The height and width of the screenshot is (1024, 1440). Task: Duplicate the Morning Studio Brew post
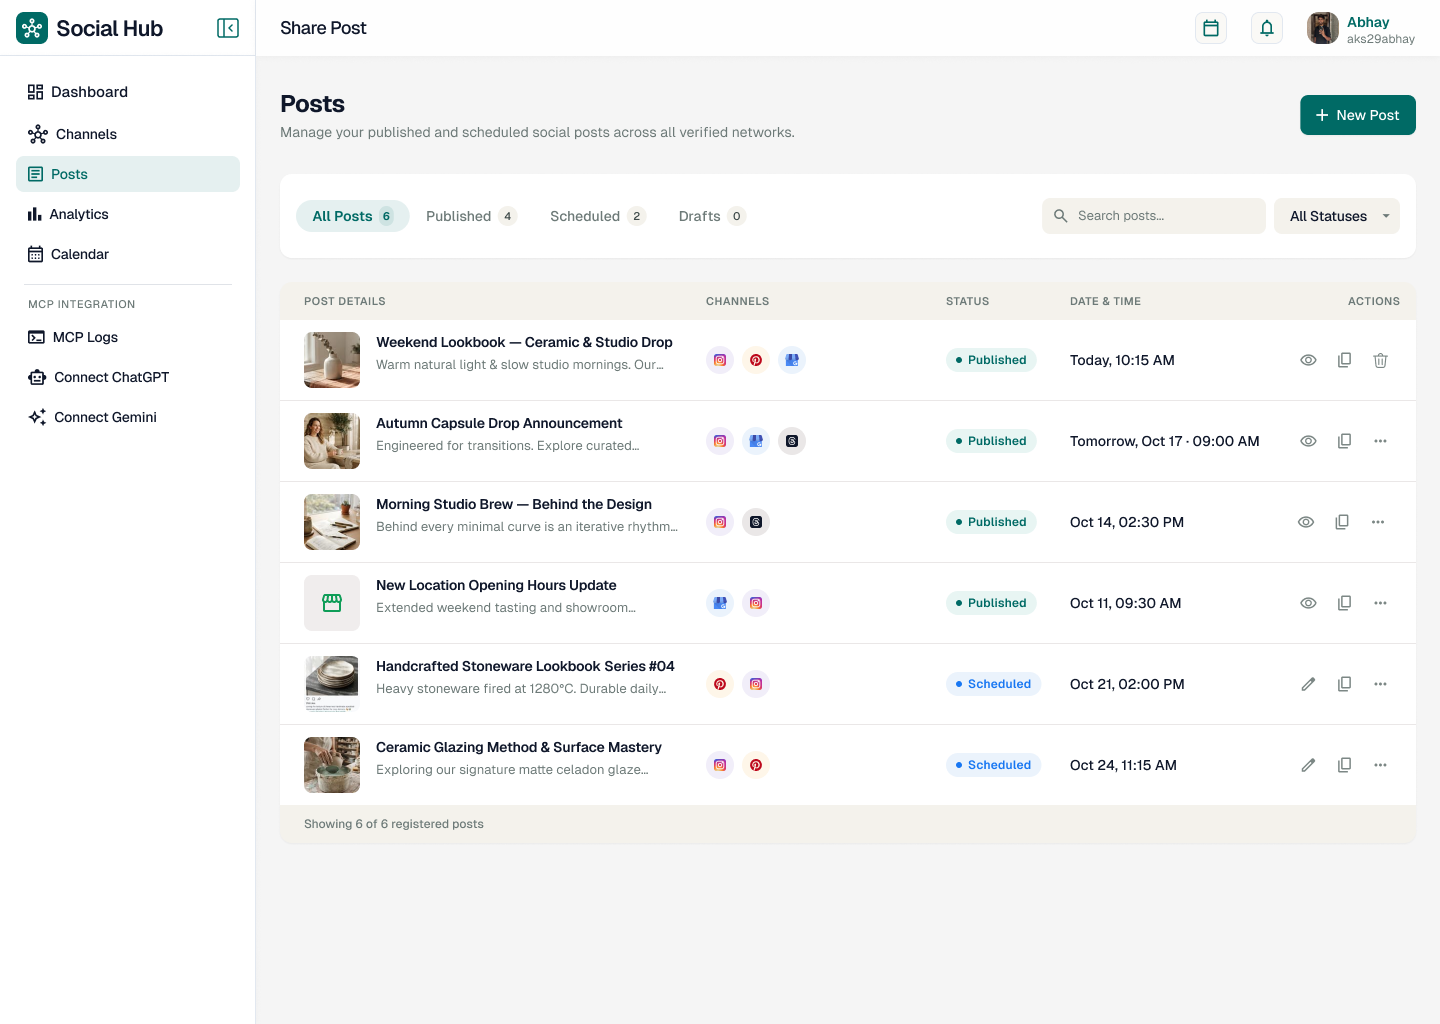(1342, 522)
